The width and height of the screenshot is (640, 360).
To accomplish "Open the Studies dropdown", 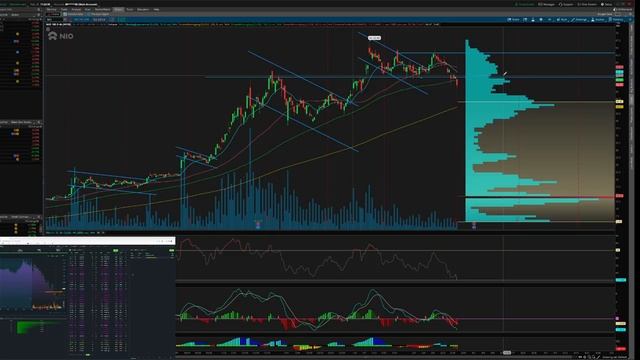I will click(x=598, y=20).
